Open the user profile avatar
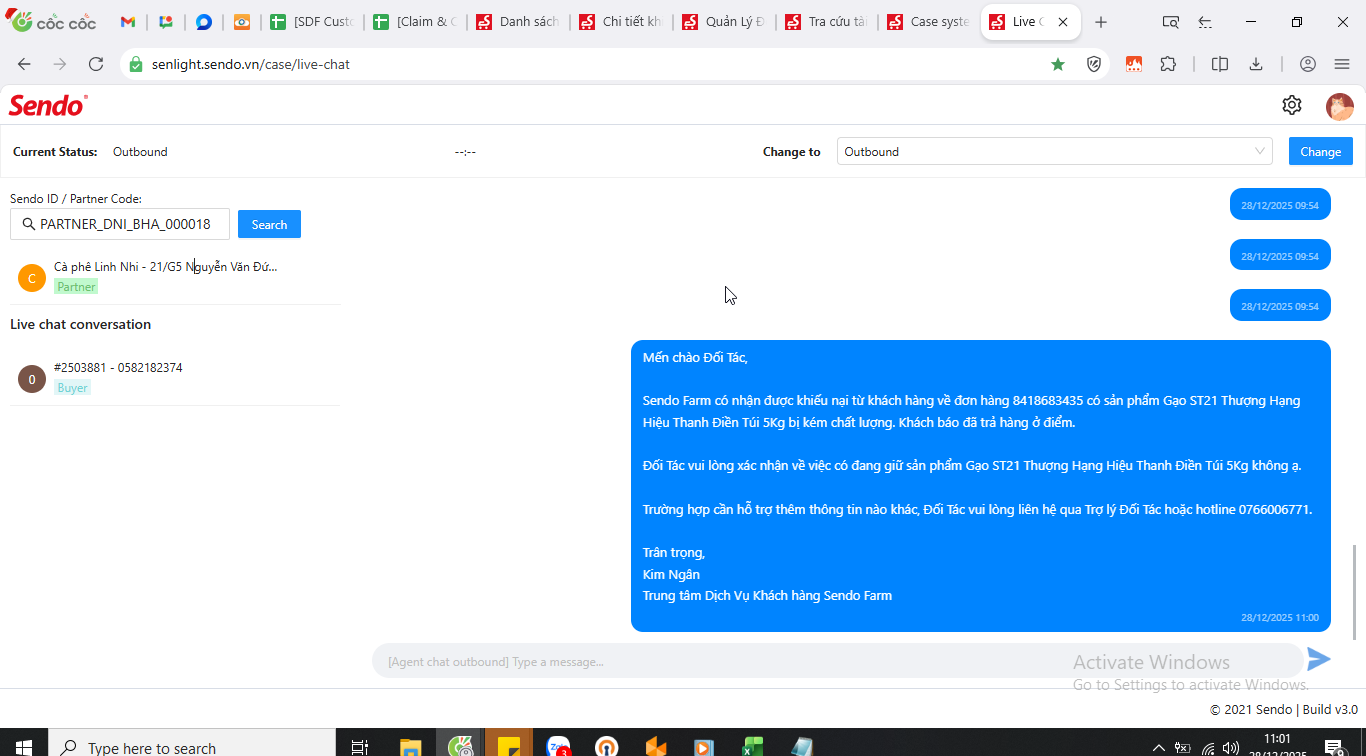The image size is (1366, 756). (x=1340, y=106)
